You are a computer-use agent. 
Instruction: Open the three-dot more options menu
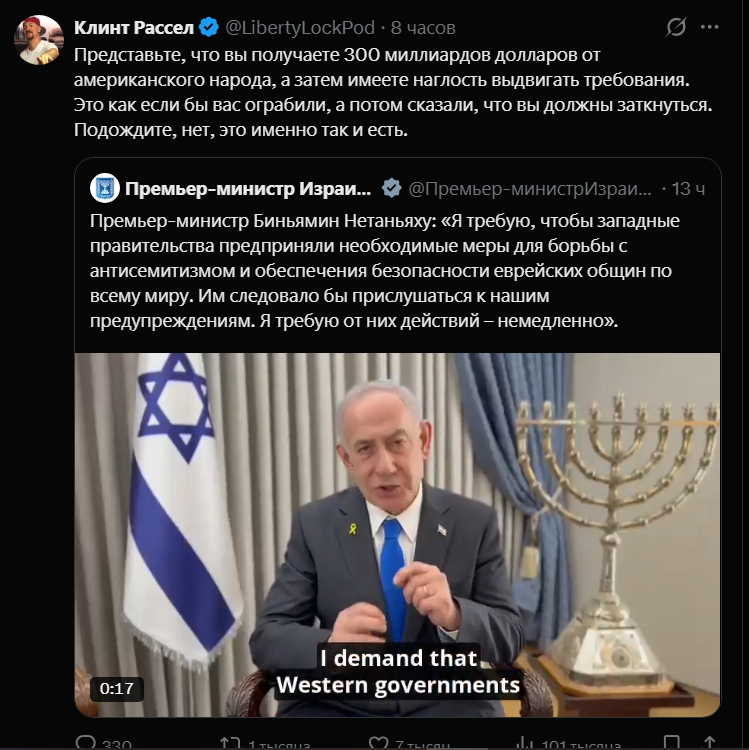point(709,27)
